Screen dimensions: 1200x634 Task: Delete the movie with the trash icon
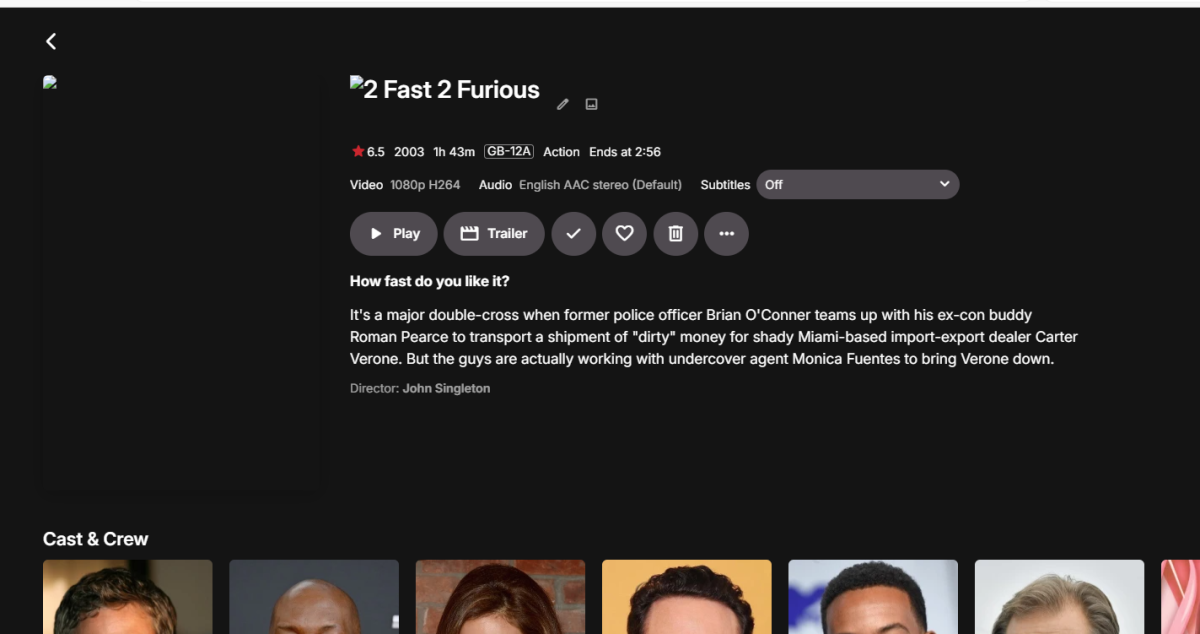click(x=676, y=234)
